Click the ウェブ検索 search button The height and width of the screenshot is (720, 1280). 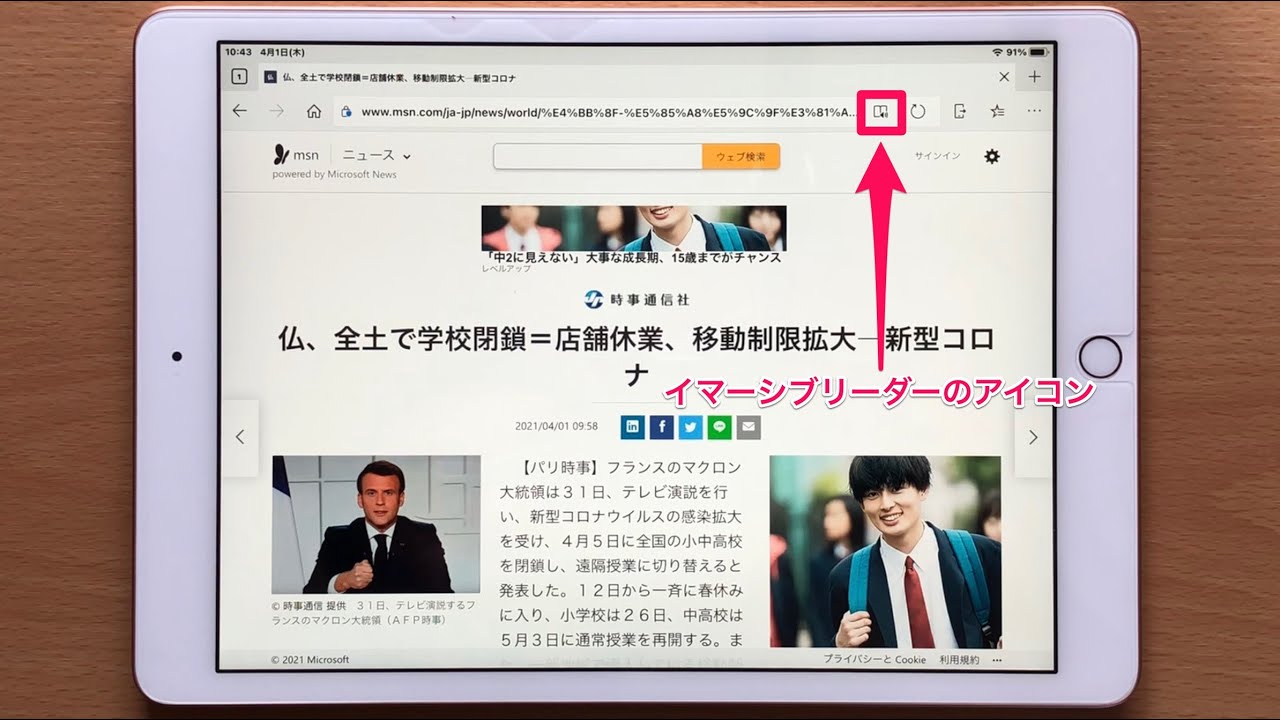click(x=740, y=157)
